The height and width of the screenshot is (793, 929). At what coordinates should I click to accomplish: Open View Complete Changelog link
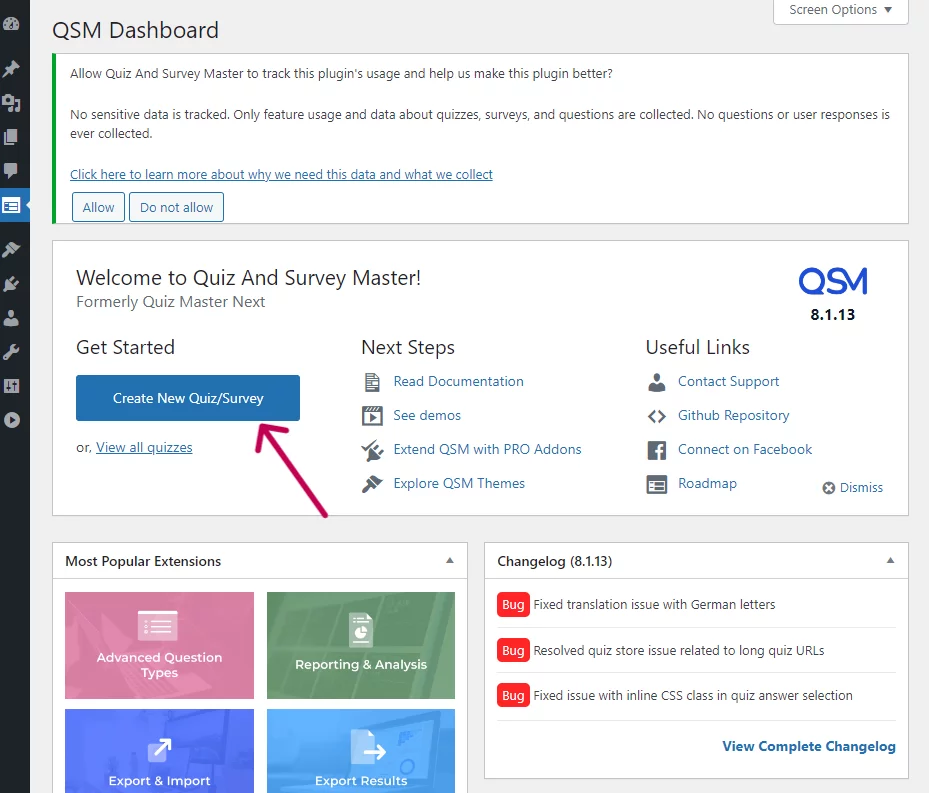pyautogui.click(x=809, y=746)
